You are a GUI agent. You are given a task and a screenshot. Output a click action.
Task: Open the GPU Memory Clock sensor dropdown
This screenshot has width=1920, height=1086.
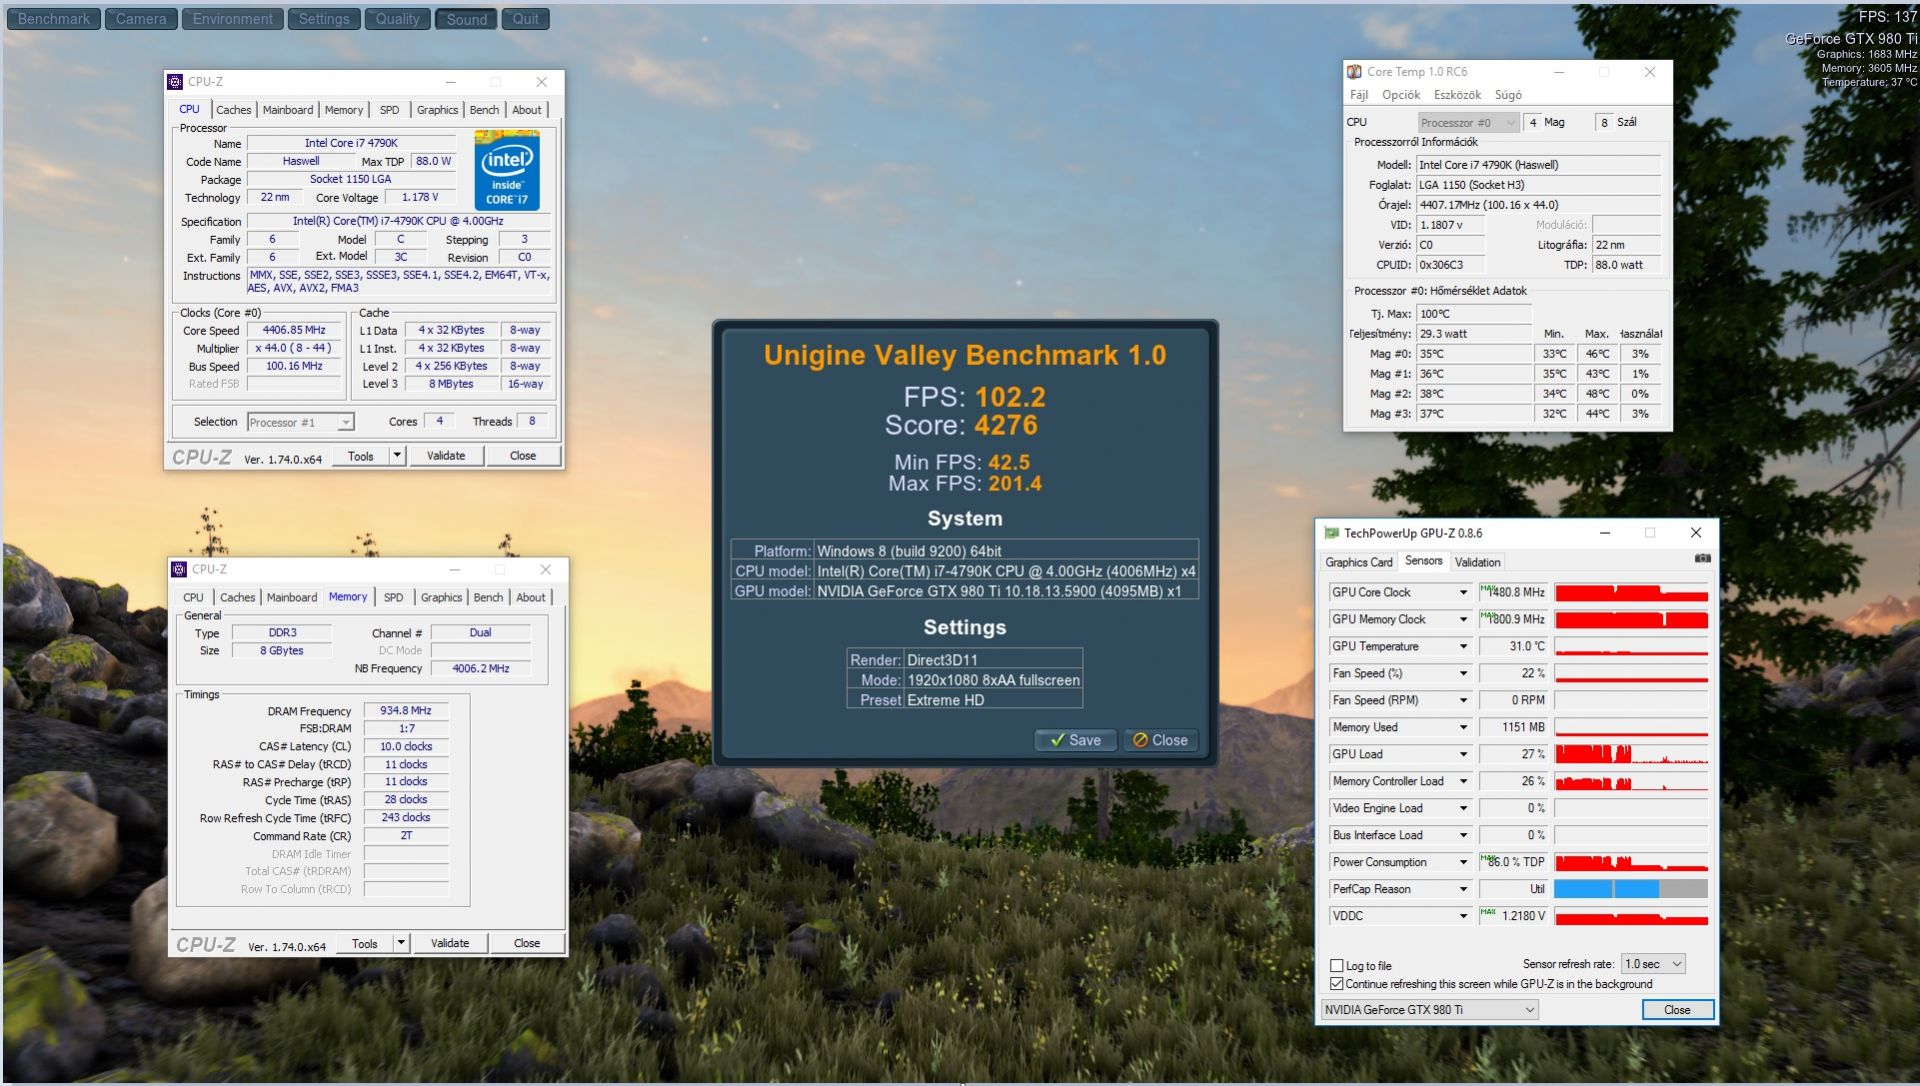point(1463,620)
